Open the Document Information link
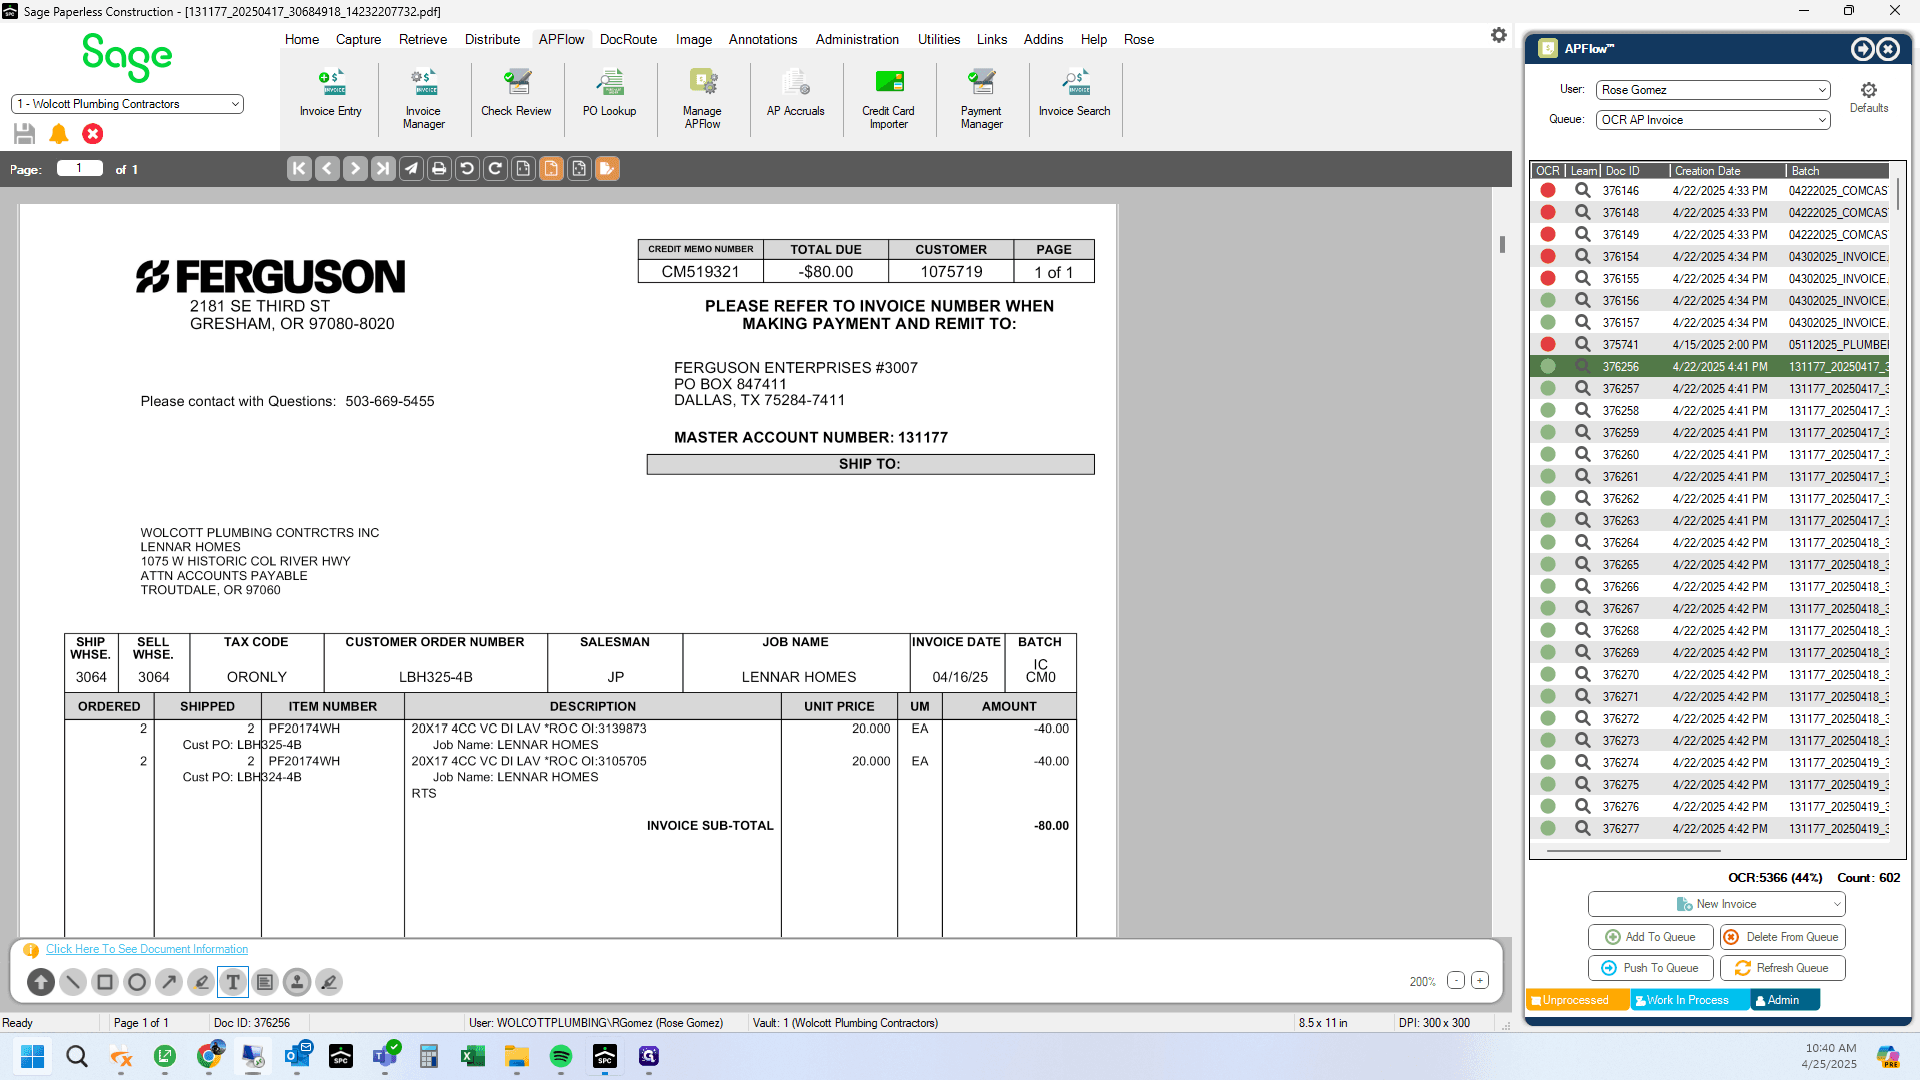 147,949
